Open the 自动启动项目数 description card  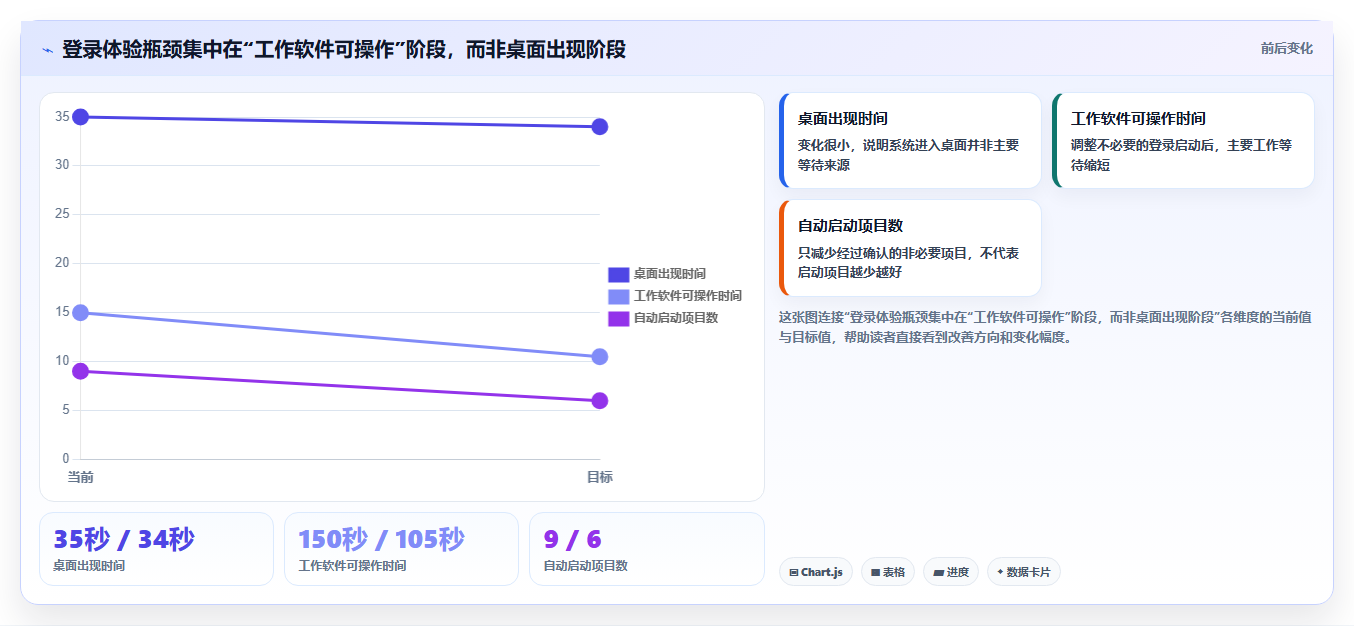(910, 248)
